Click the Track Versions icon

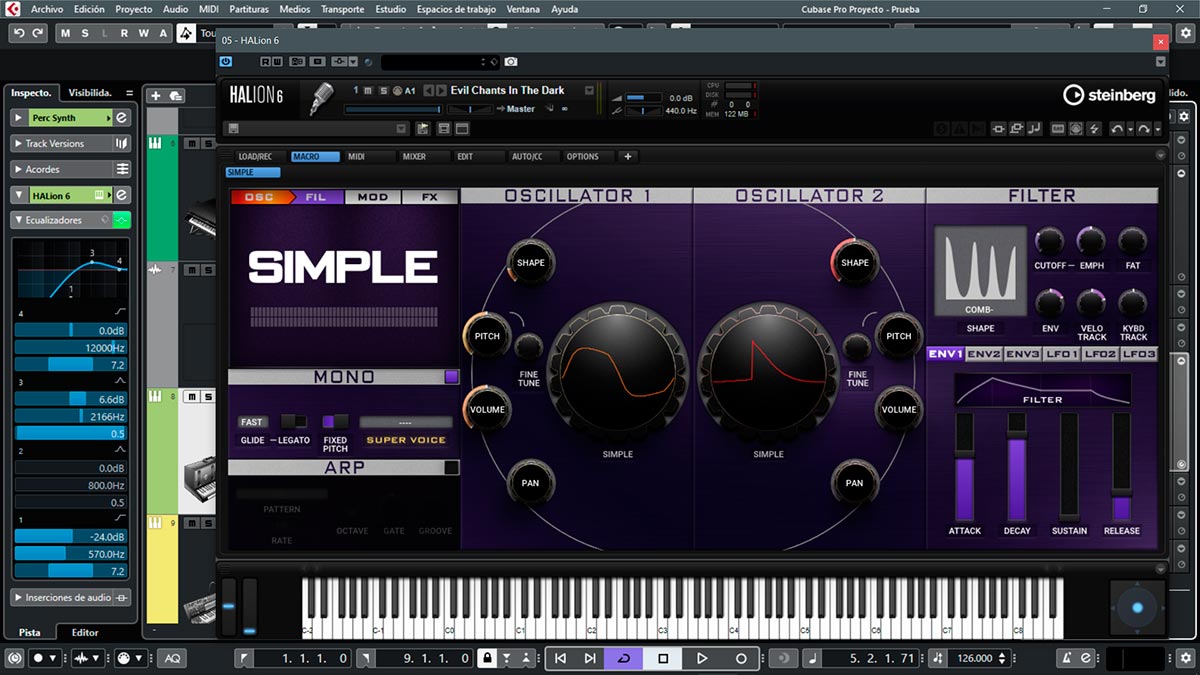click(x=122, y=144)
